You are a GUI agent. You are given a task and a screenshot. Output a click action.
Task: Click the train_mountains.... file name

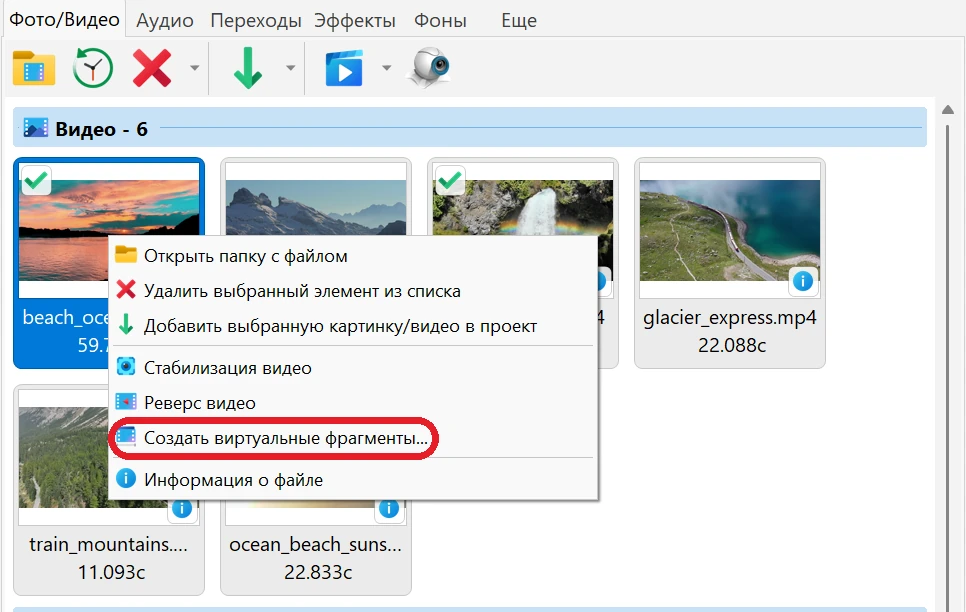tap(108, 544)
